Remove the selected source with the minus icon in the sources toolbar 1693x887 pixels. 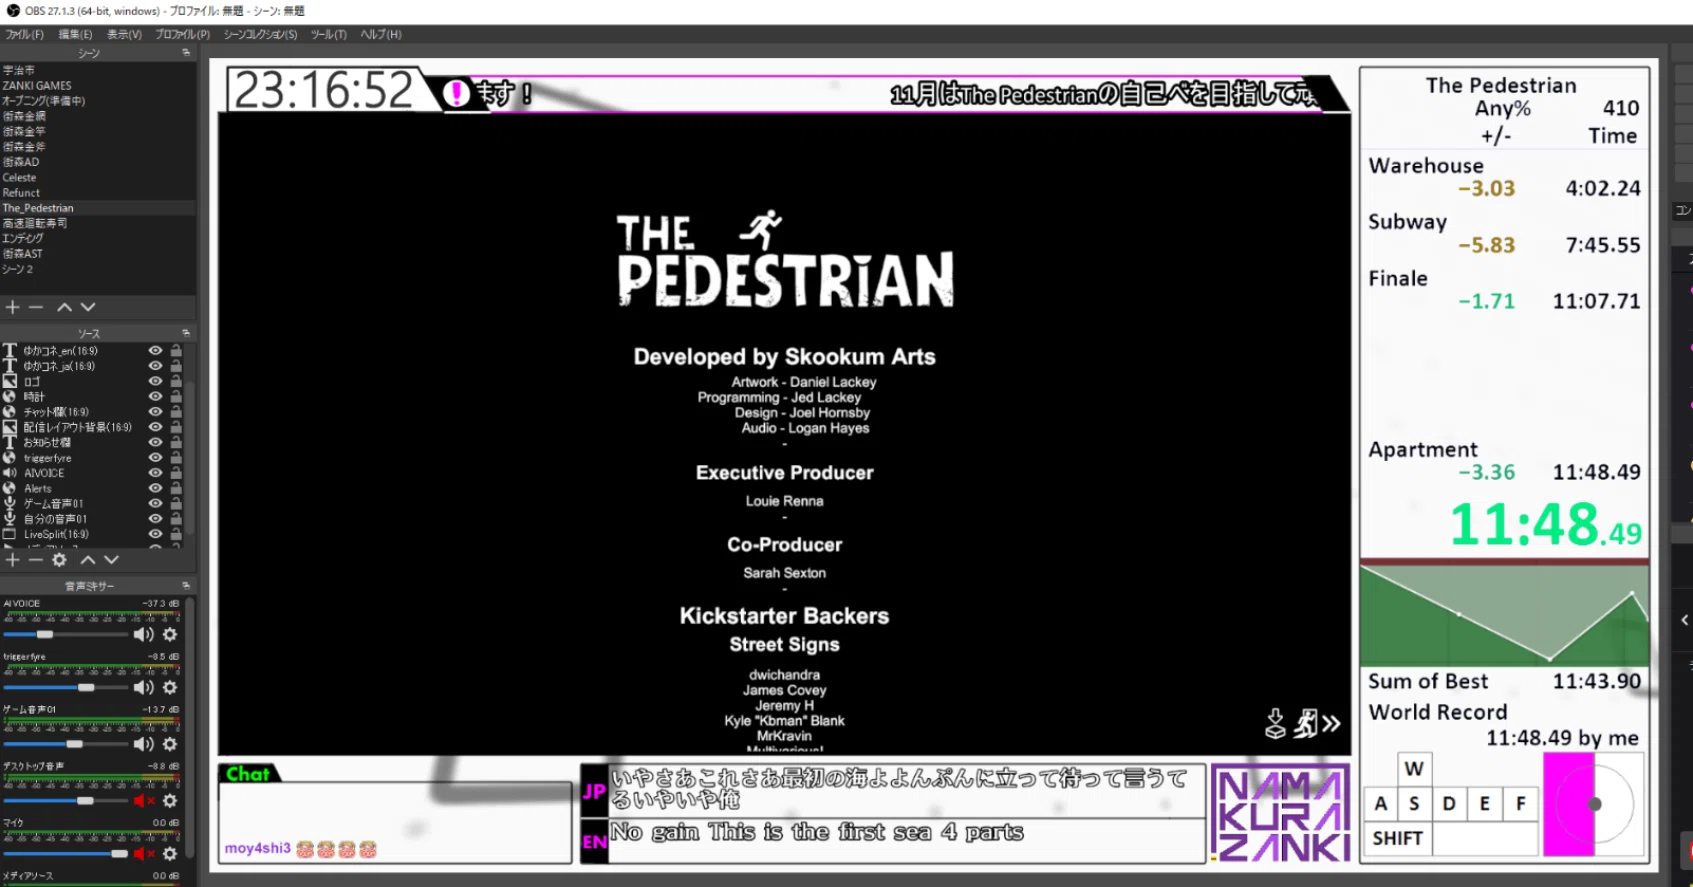[x=35, y=560]
